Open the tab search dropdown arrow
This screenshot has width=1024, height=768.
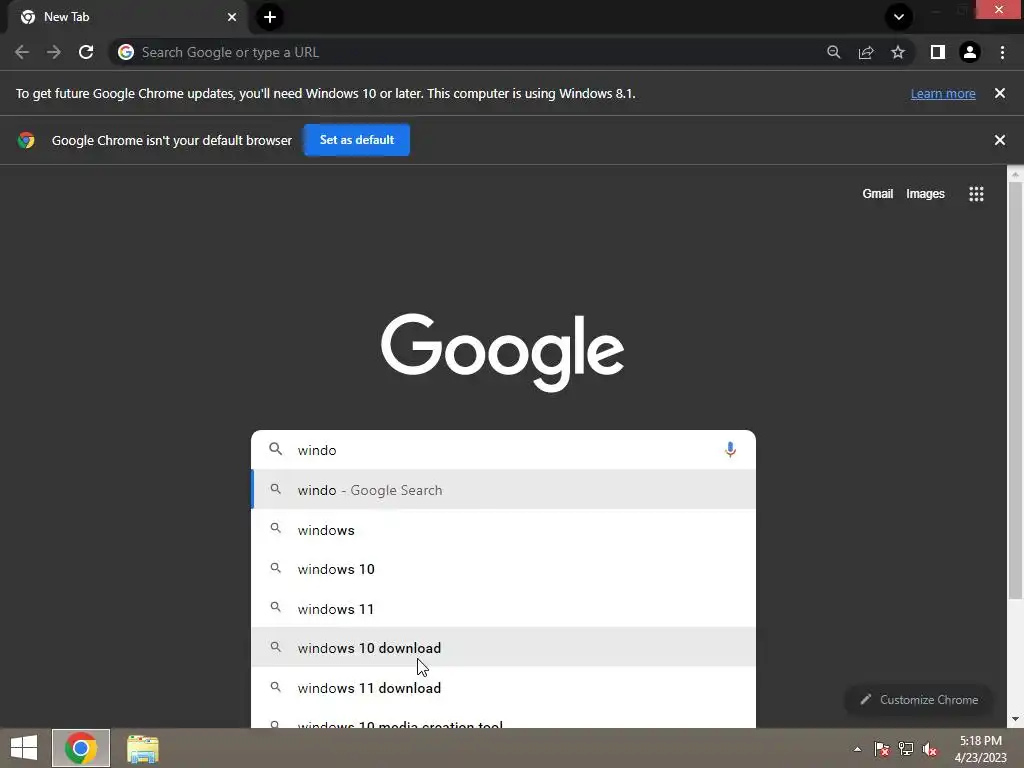tap(899, 17)
